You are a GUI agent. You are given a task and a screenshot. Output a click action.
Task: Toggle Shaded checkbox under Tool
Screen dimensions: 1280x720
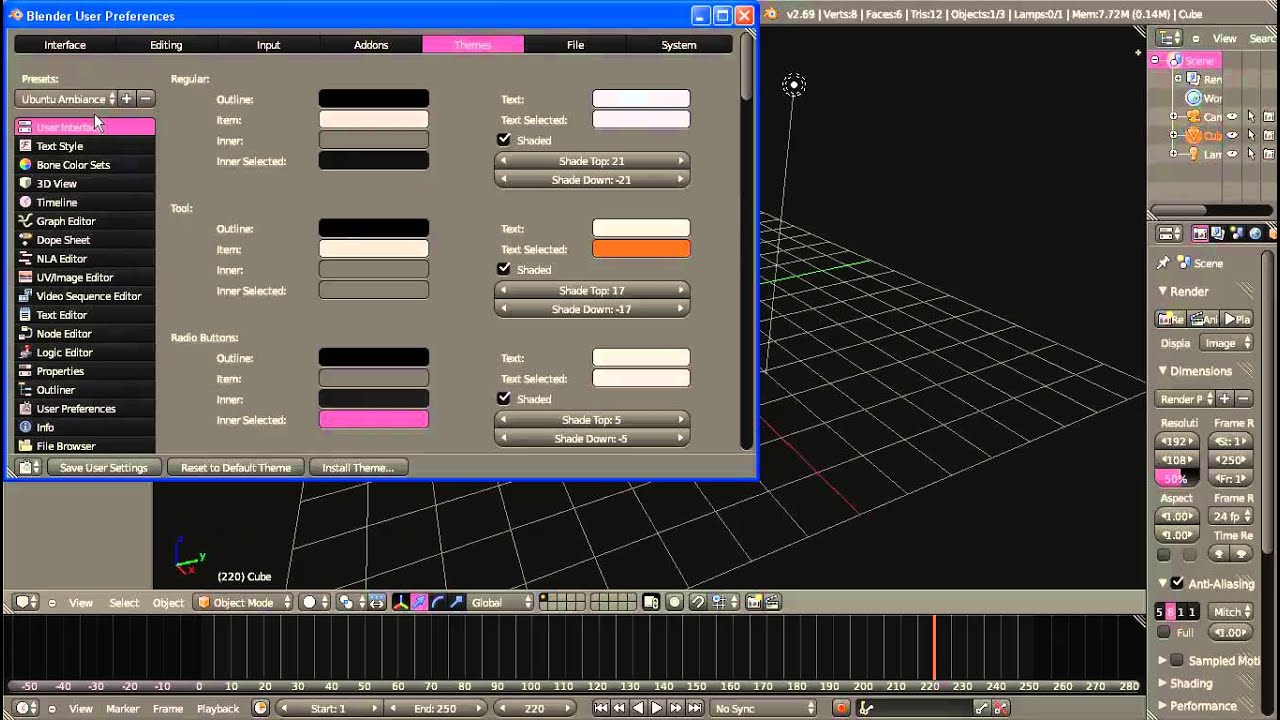pyautogui.click(x=504, y=269)
